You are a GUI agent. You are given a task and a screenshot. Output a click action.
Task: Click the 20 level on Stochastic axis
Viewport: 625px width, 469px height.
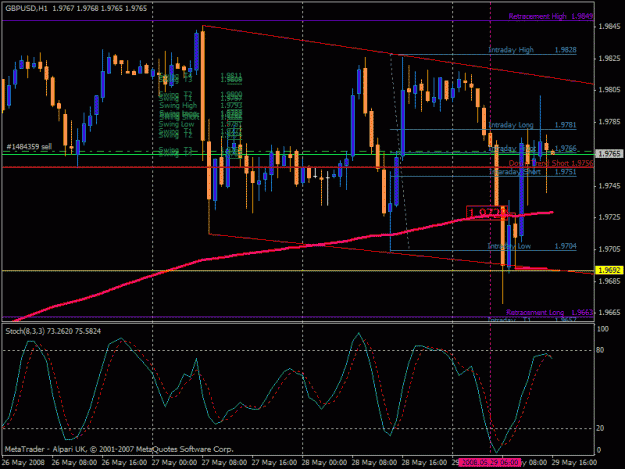click(x=600, y=428)
